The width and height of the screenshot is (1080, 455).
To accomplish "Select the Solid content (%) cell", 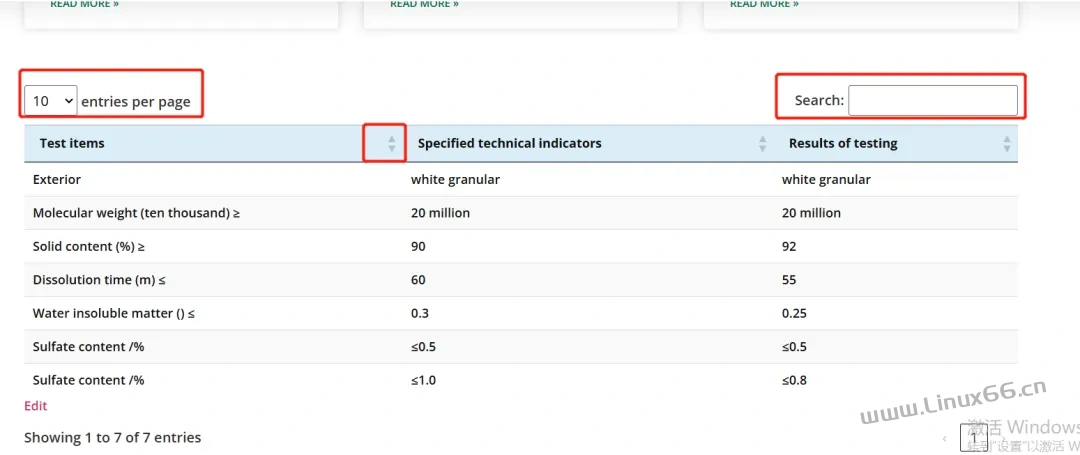I will pyautogui.click(x=89, y=246).
